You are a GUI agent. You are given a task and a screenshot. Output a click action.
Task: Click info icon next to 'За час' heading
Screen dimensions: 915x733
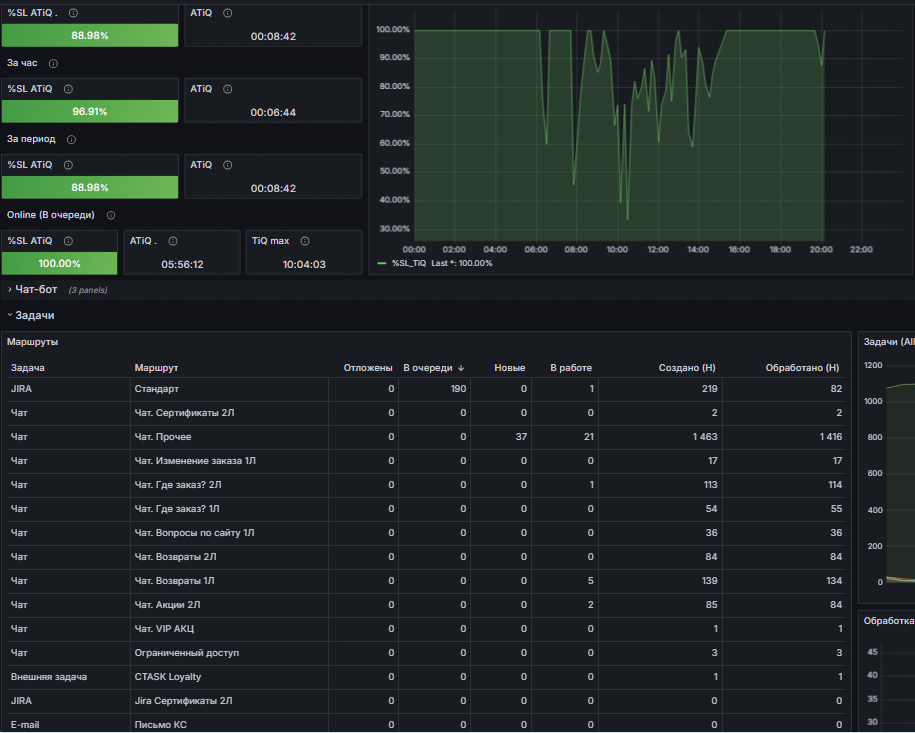53,64
